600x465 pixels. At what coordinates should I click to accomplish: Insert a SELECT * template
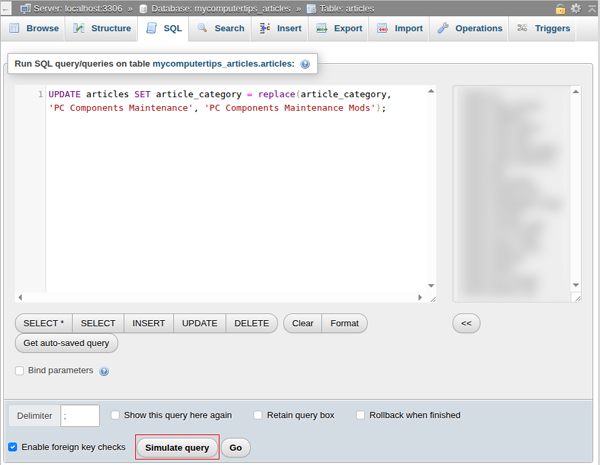[x=44, y=323]
